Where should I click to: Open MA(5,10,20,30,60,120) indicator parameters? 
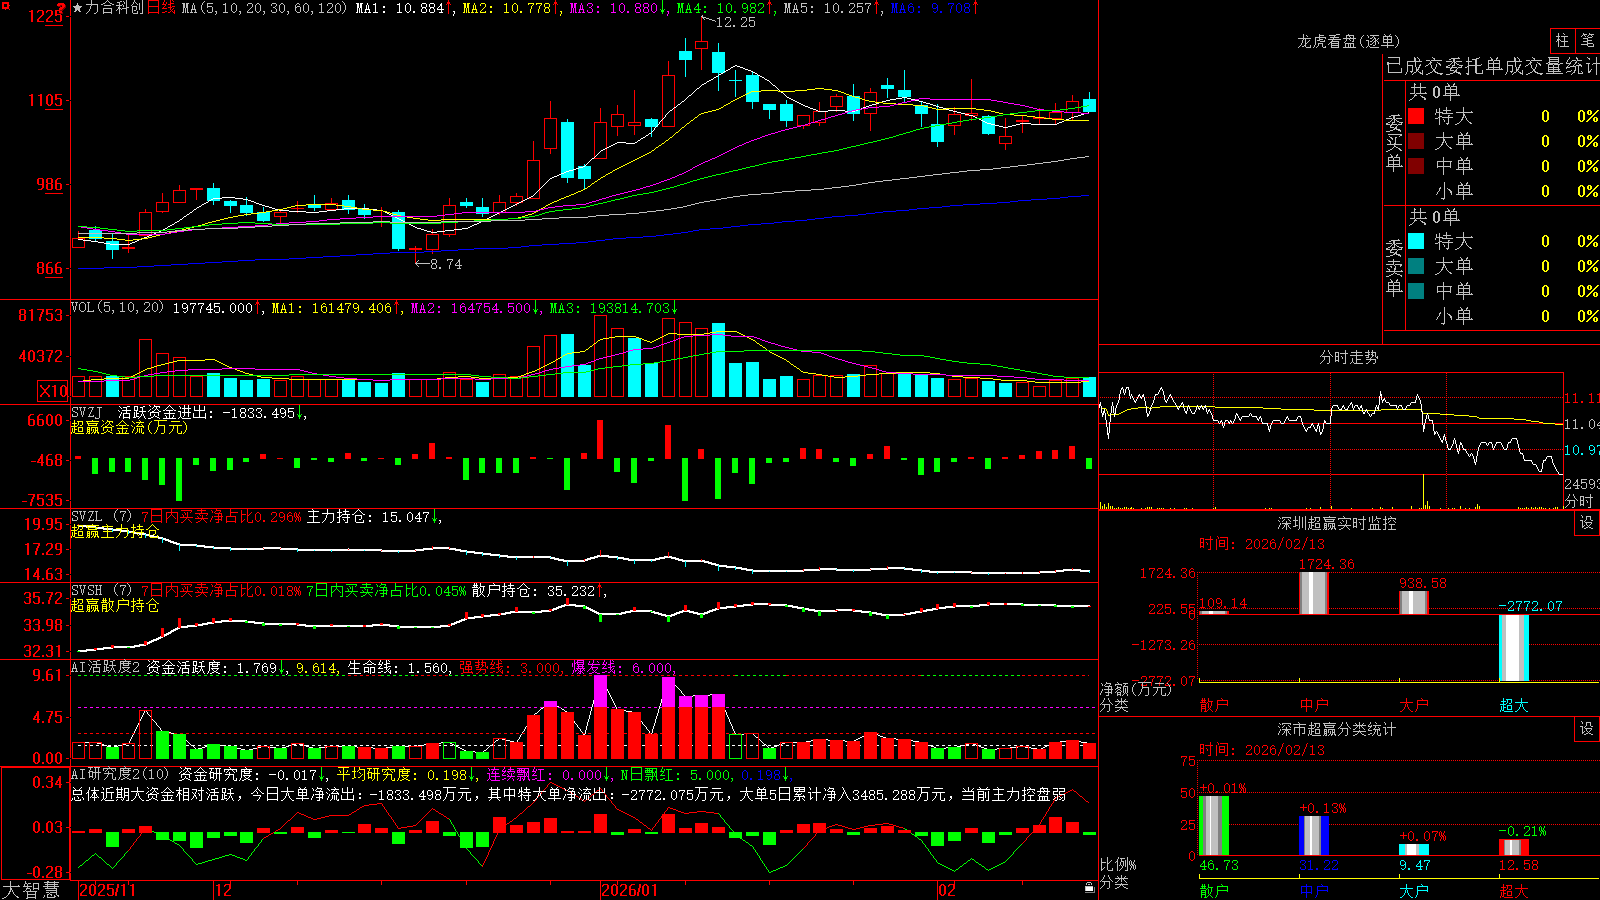[x=264, y=8]
